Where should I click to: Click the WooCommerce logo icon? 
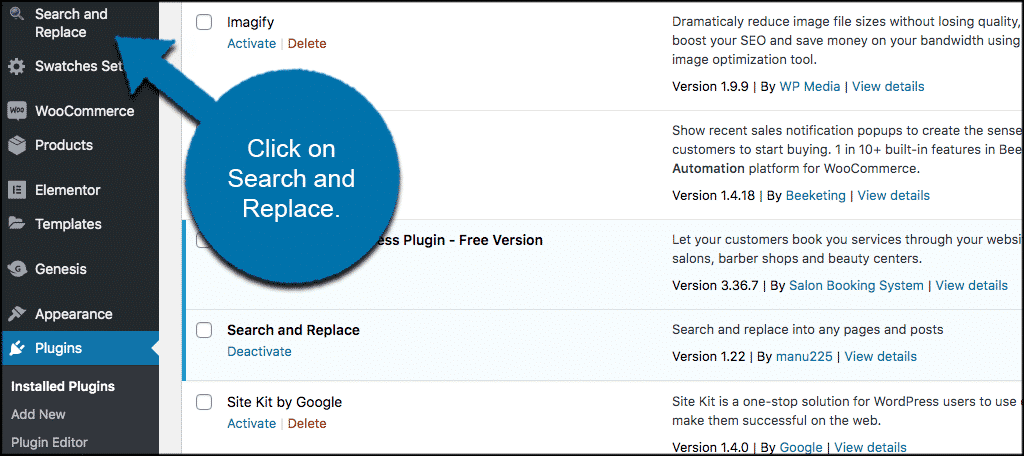(x=17, y=111)
